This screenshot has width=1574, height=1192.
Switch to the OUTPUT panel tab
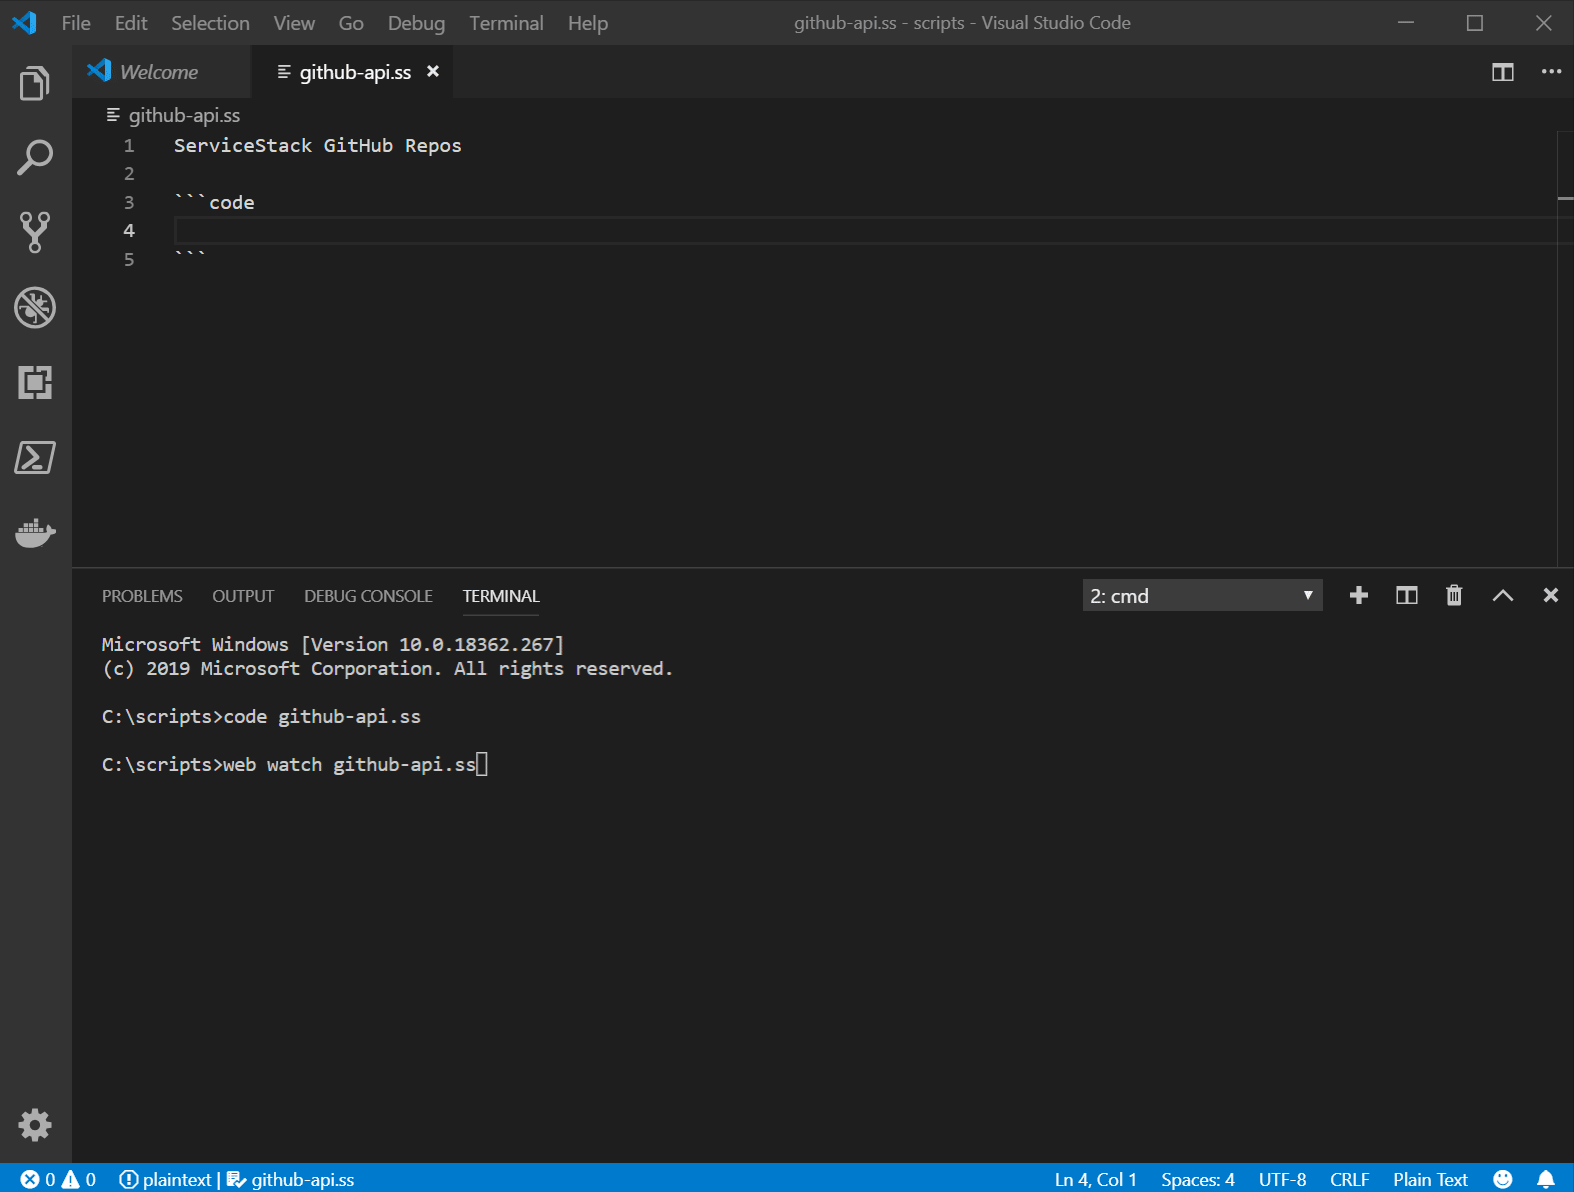(x=243, y=596)
